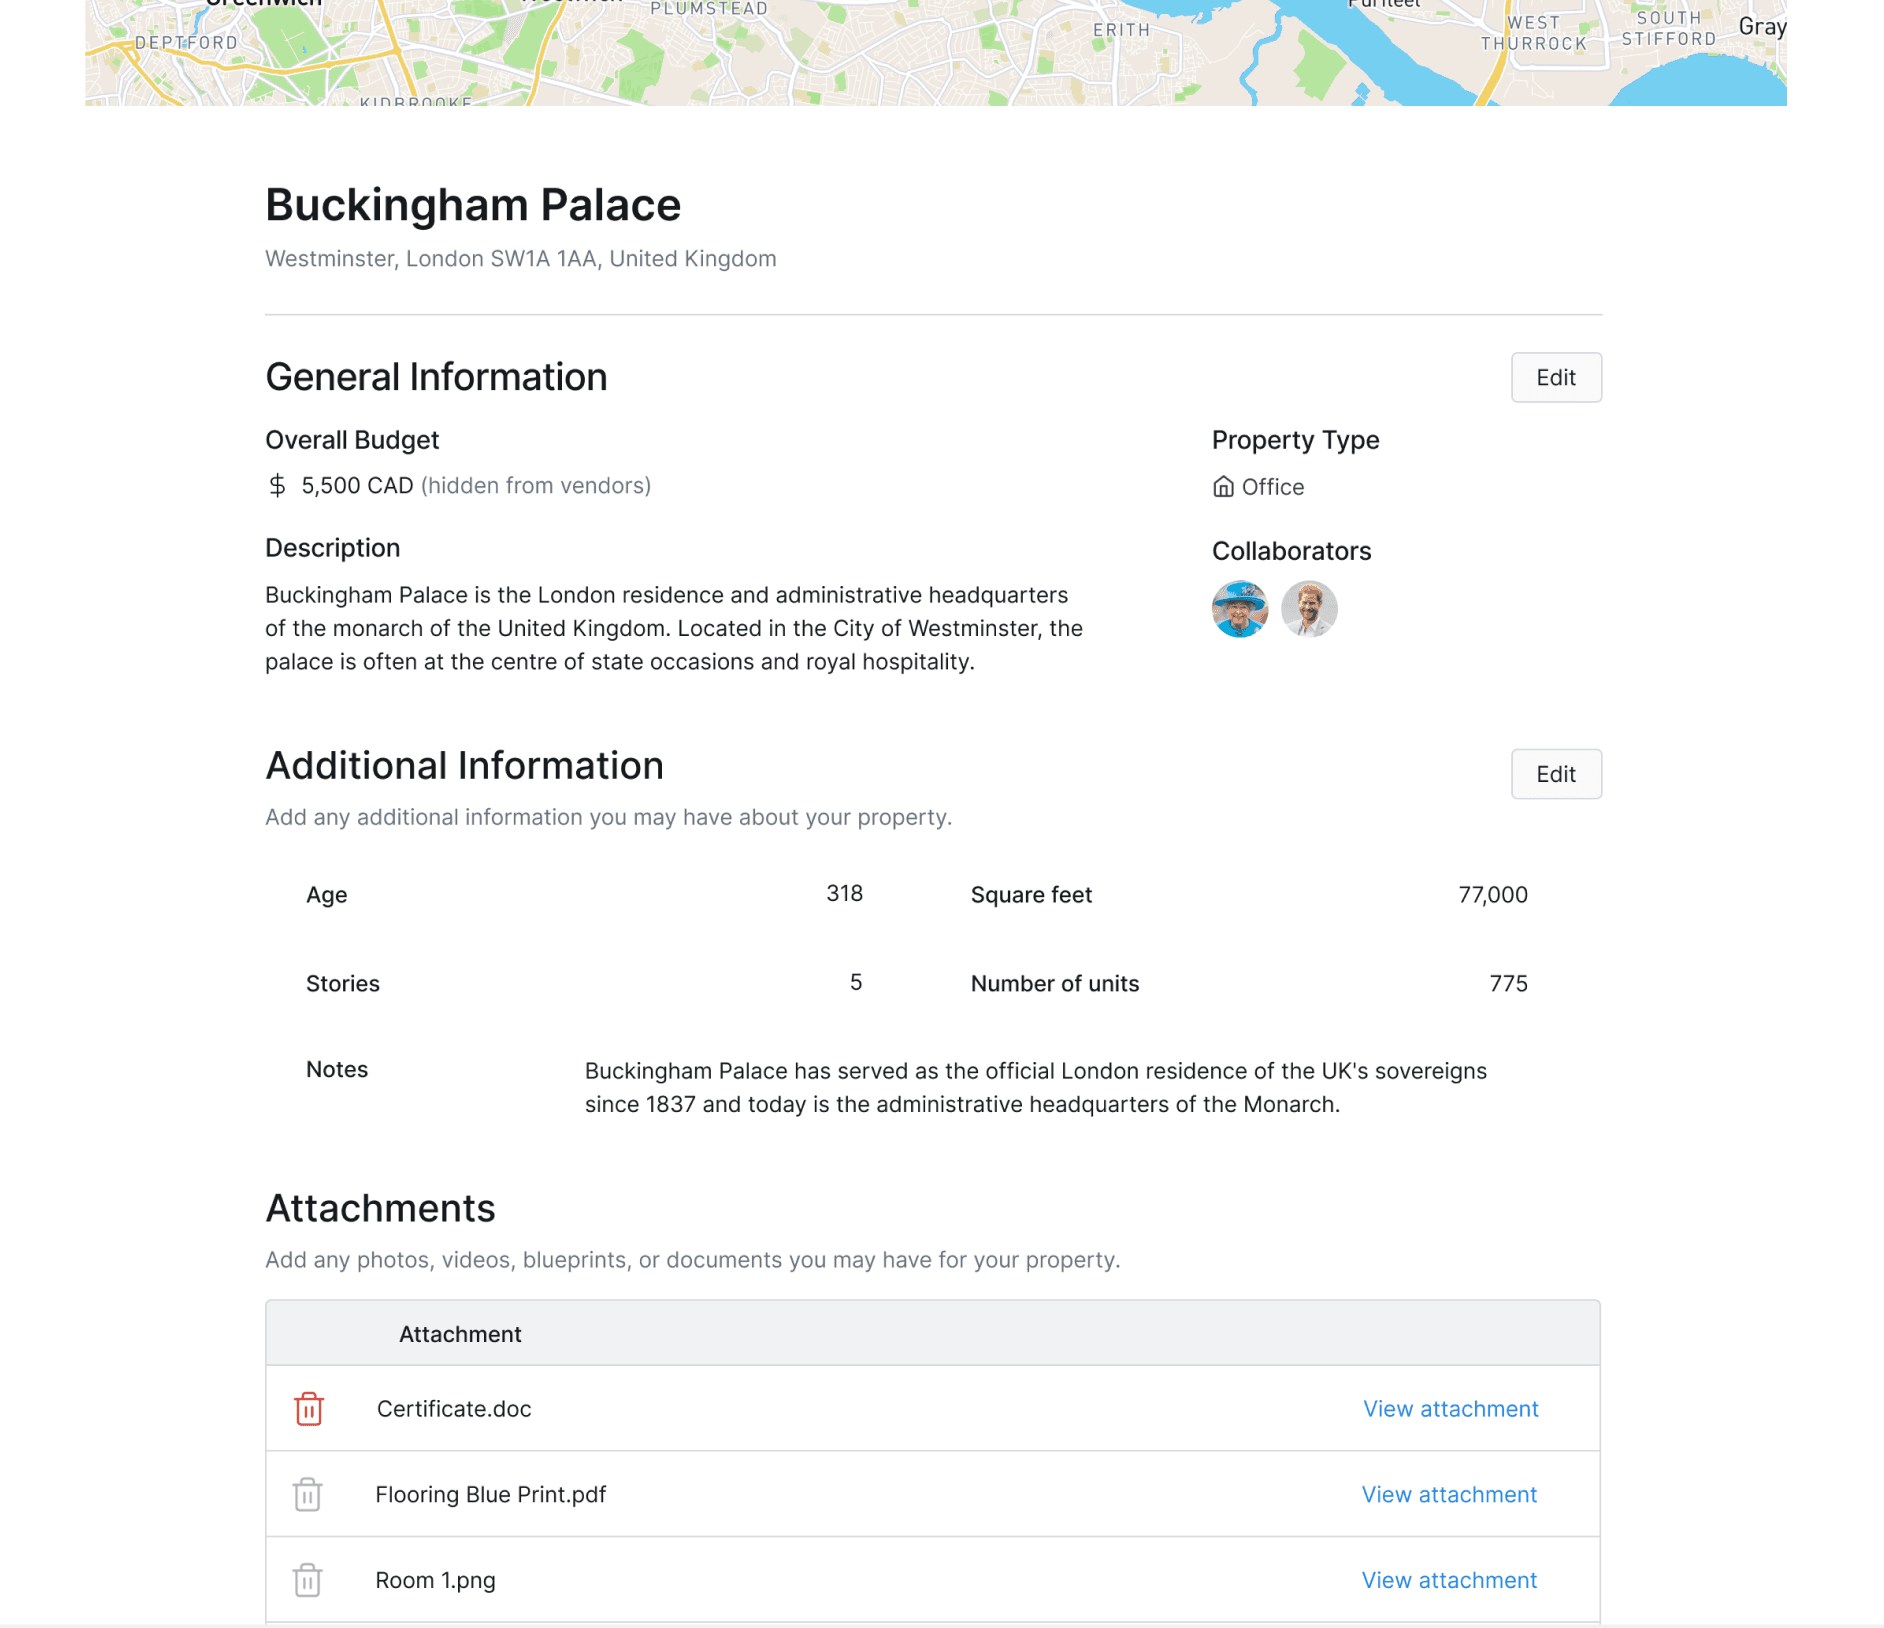Click the 5,500 CAD budget value
The width and height of the screenshot is (1884, 1628).
point(357,486)
